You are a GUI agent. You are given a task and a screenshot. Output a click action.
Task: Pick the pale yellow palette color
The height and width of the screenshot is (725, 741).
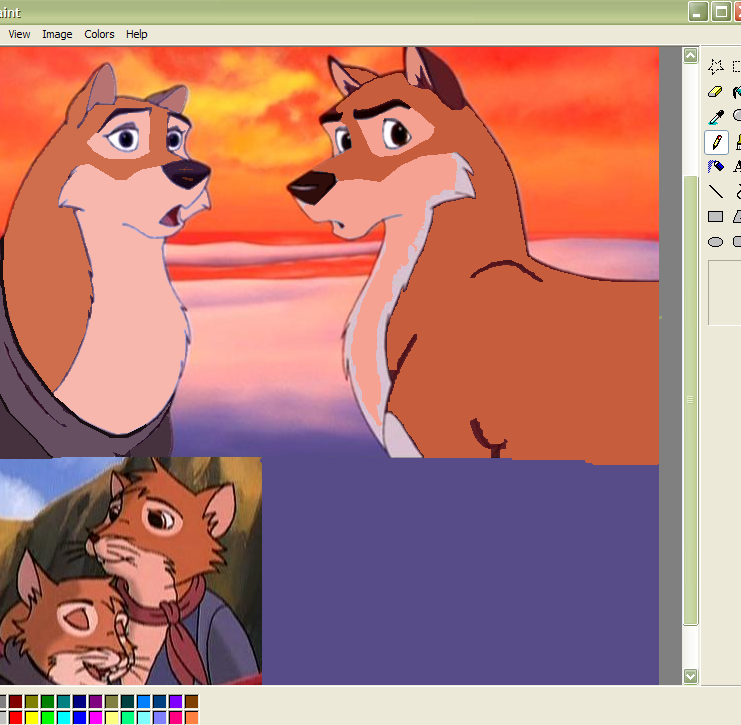112,717
